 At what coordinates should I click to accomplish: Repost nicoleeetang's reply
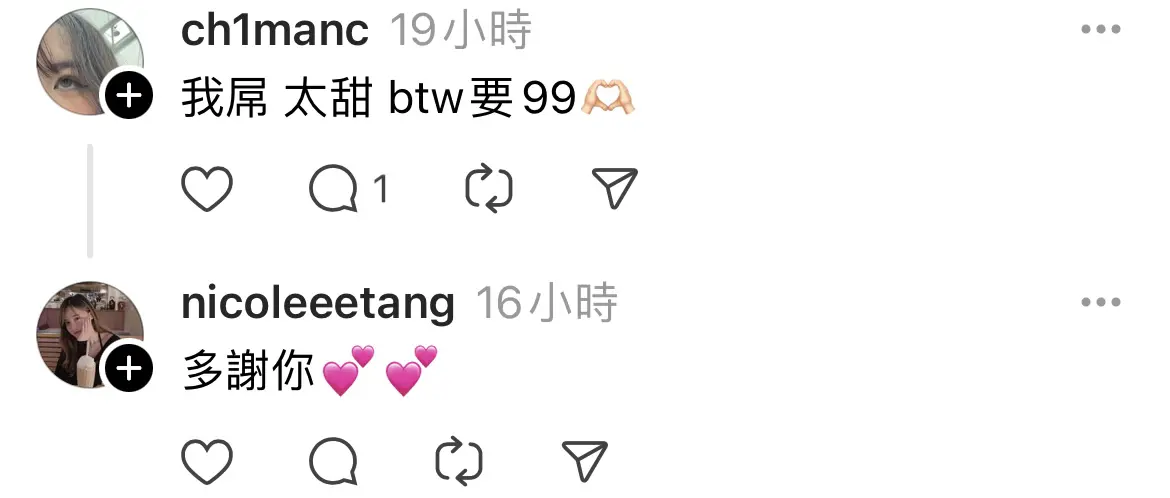click(x=459, y=461)
